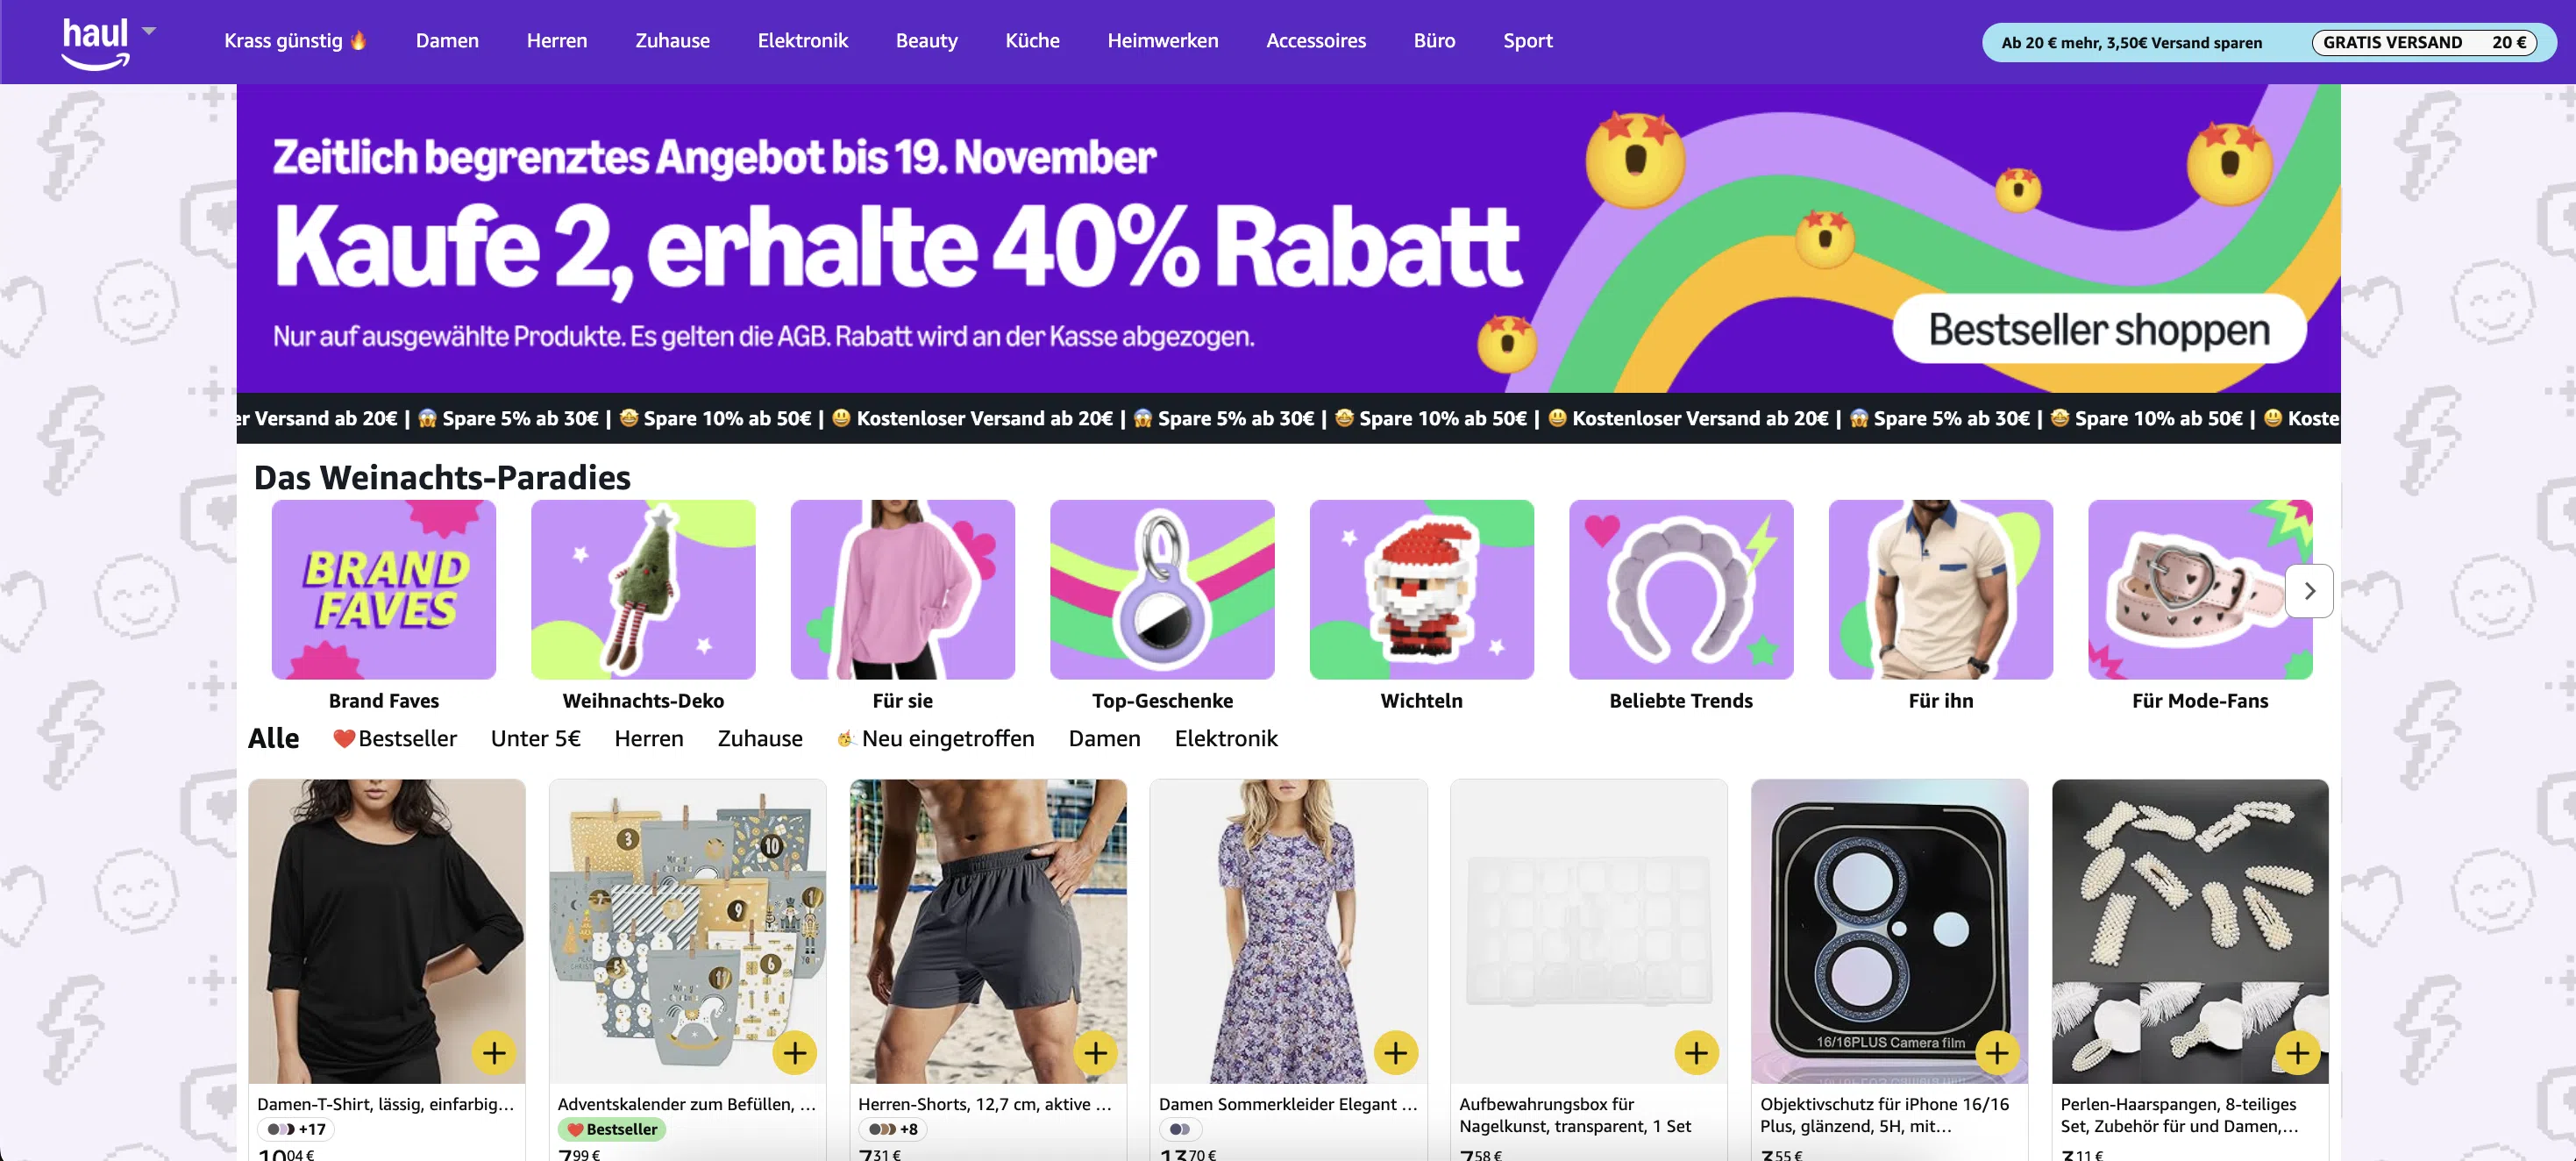Select the Bestseller filter tab
Image resolution: width=2576 pixels, height=1161 pixels.
pos(395,738)
